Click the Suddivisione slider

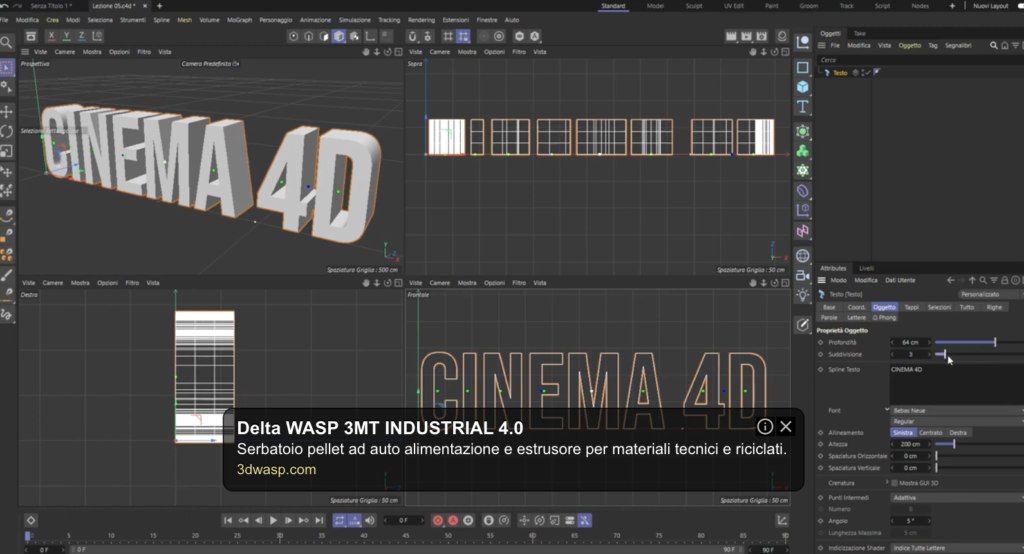click(x=979, y=354)
